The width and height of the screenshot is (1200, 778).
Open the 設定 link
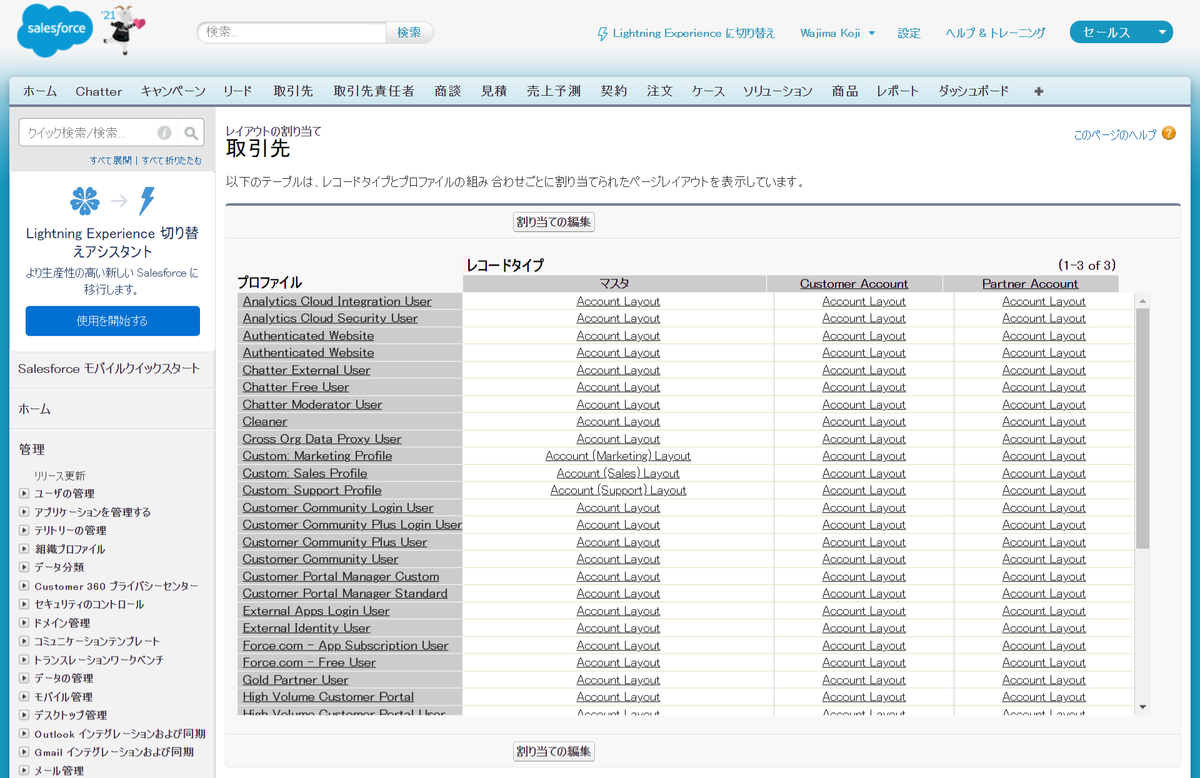tap(909, 33)
